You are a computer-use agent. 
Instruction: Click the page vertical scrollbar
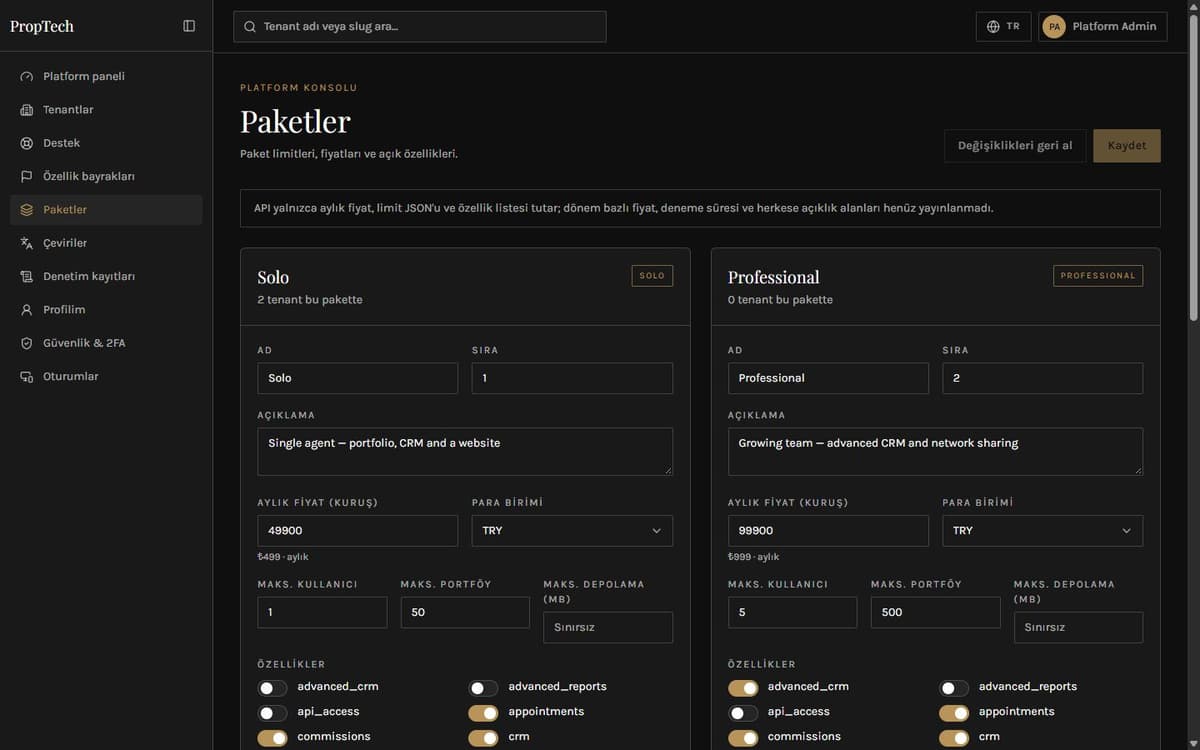coord(1193,165)
